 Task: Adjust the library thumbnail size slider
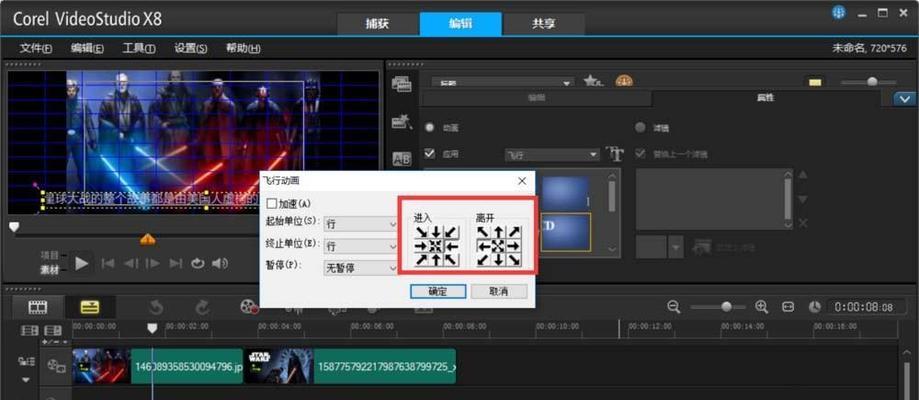[x=872, y=82]
